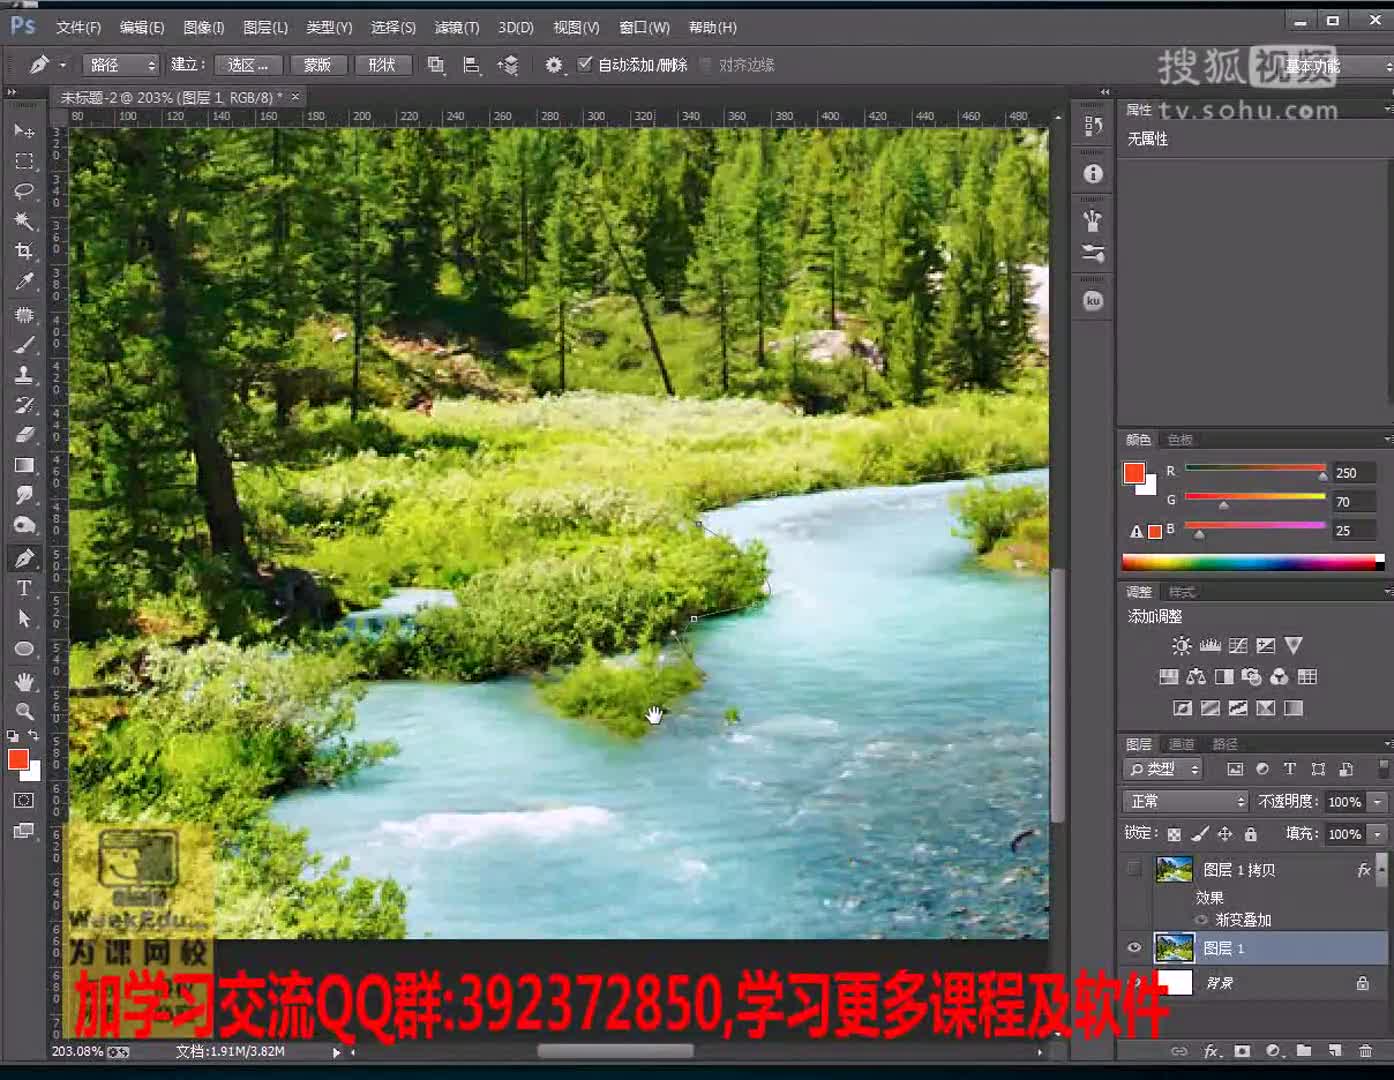Add Color Balance adjustment
Screen dimensions: 1394x1080
(x=1196, y=677)
